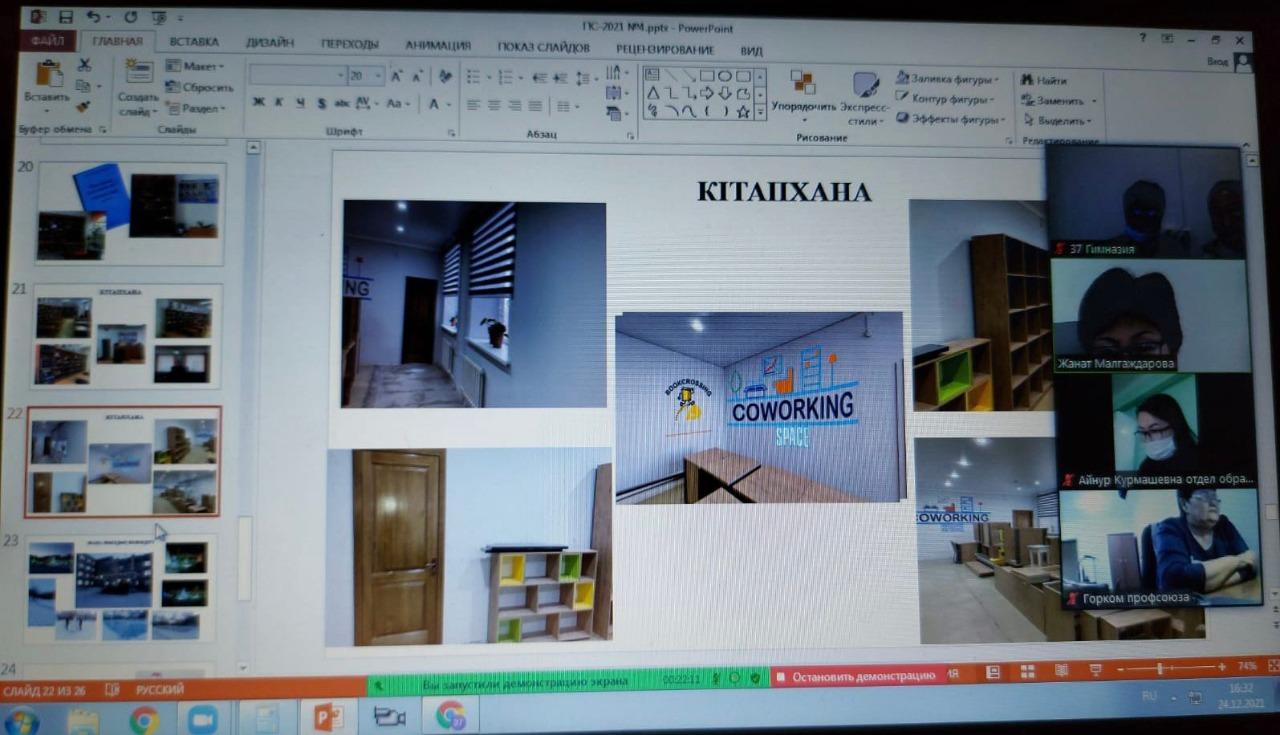Screen dimensions: 1280x735
Task: Open Shape Effects (Эффекты фигуры) dropdown
Action: tap(949, 118)
